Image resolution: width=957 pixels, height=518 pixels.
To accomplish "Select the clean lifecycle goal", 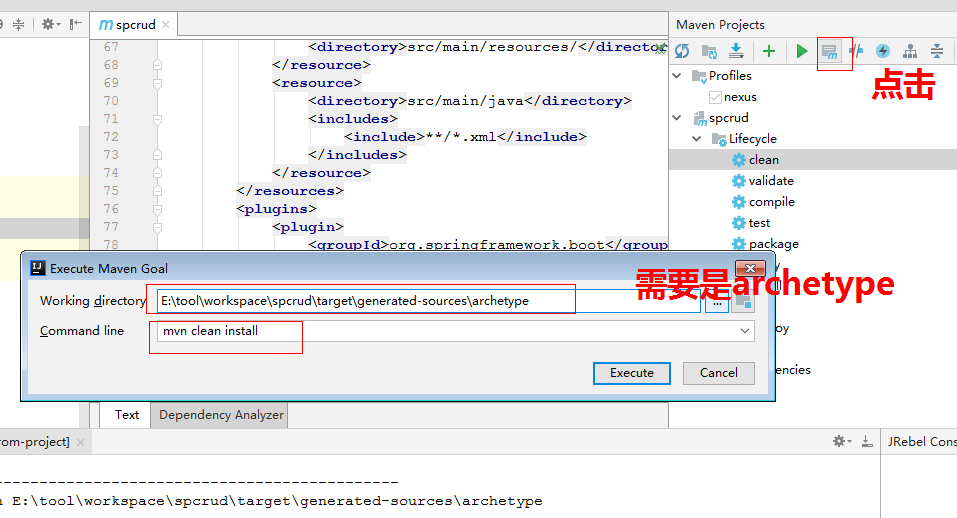I will click(764, 160).
